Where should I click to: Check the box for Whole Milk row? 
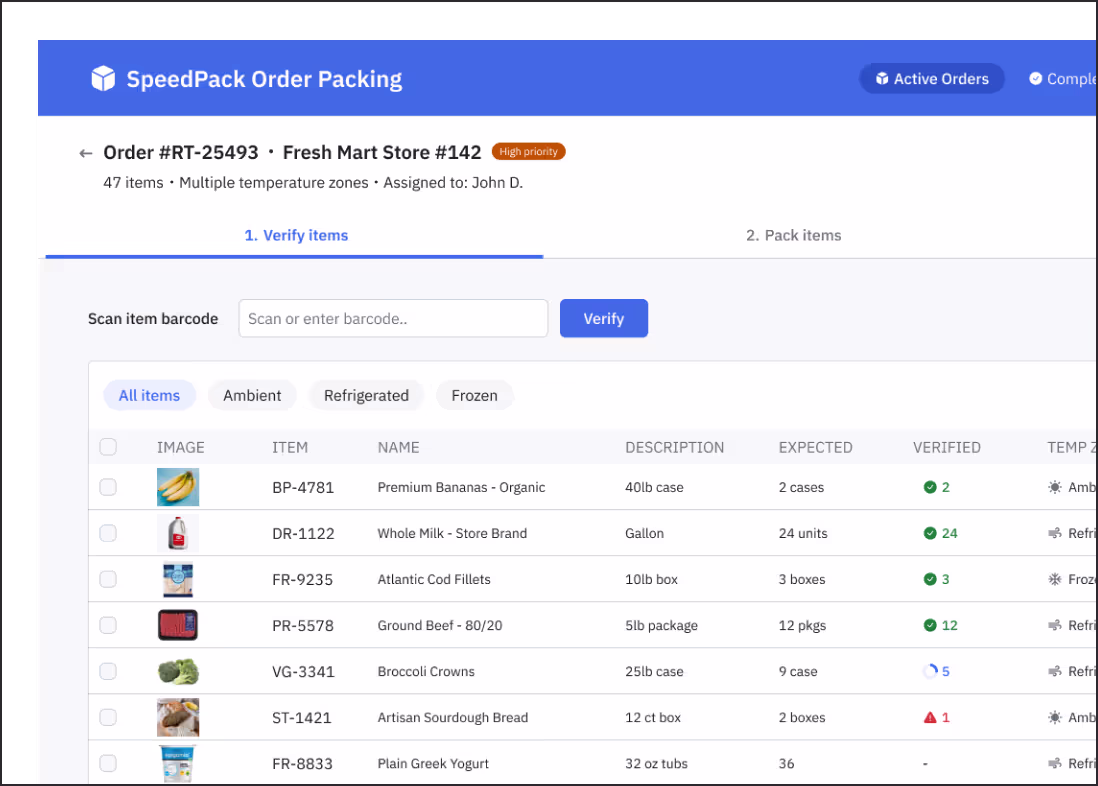click(108, 533)
